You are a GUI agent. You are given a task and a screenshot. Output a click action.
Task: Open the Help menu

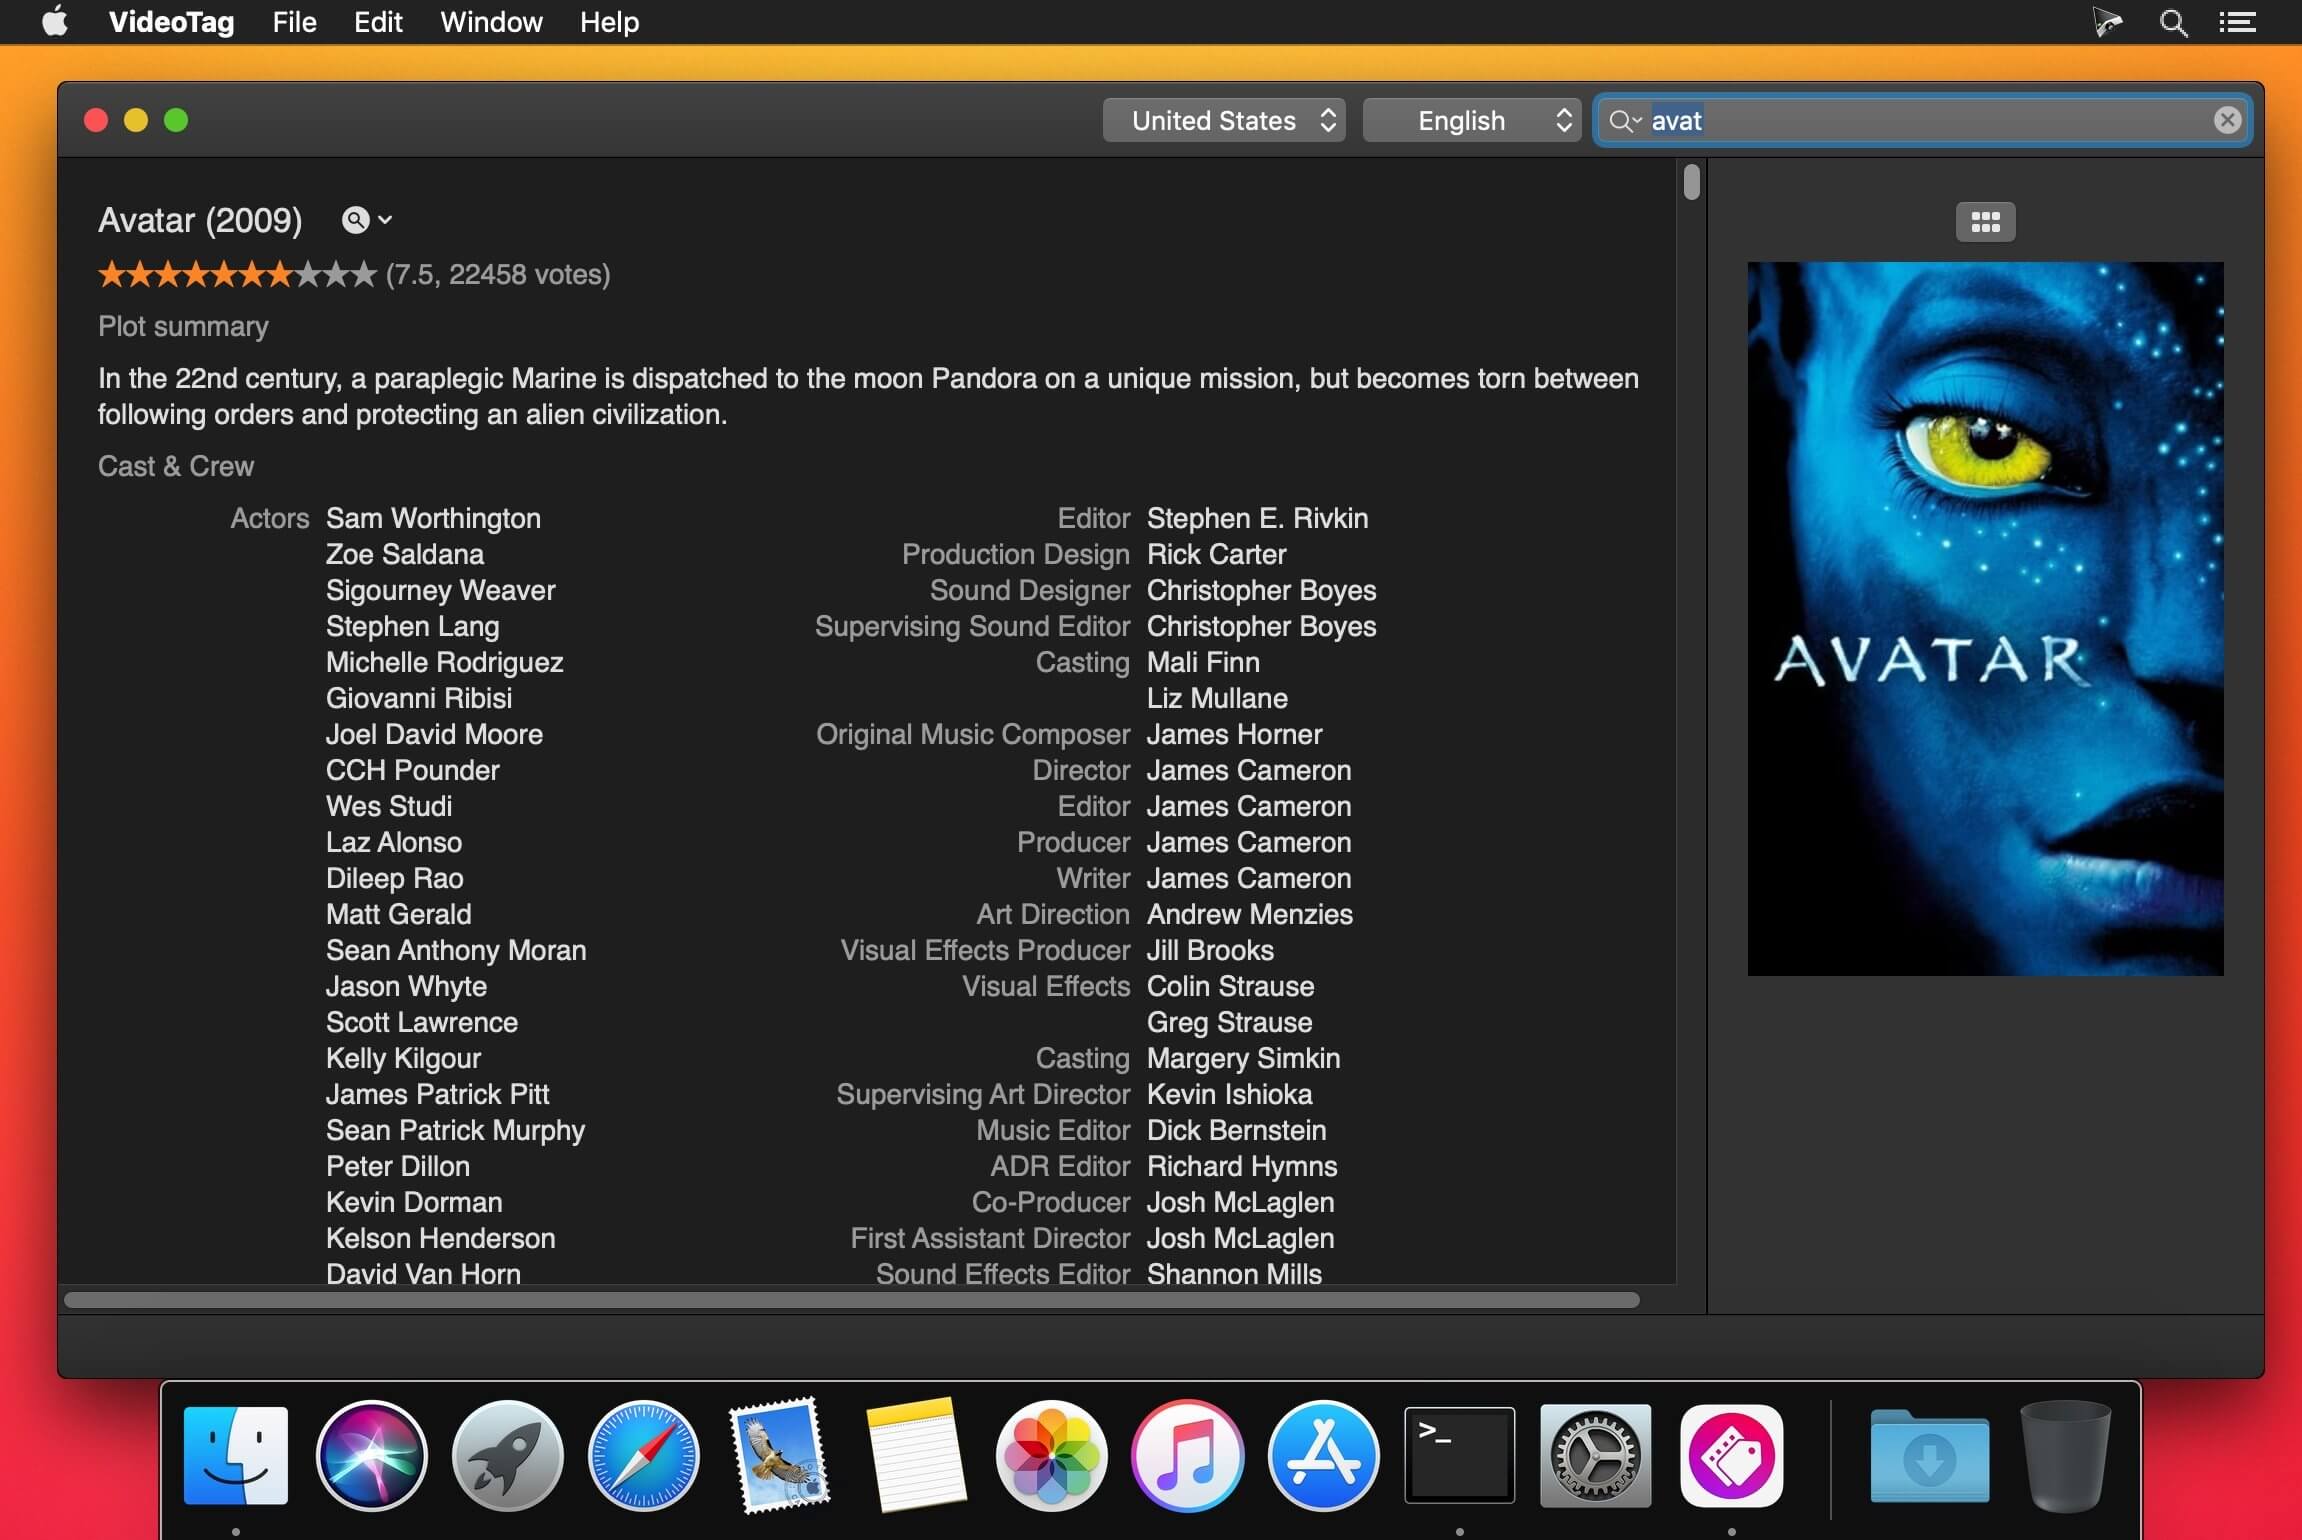609,22
